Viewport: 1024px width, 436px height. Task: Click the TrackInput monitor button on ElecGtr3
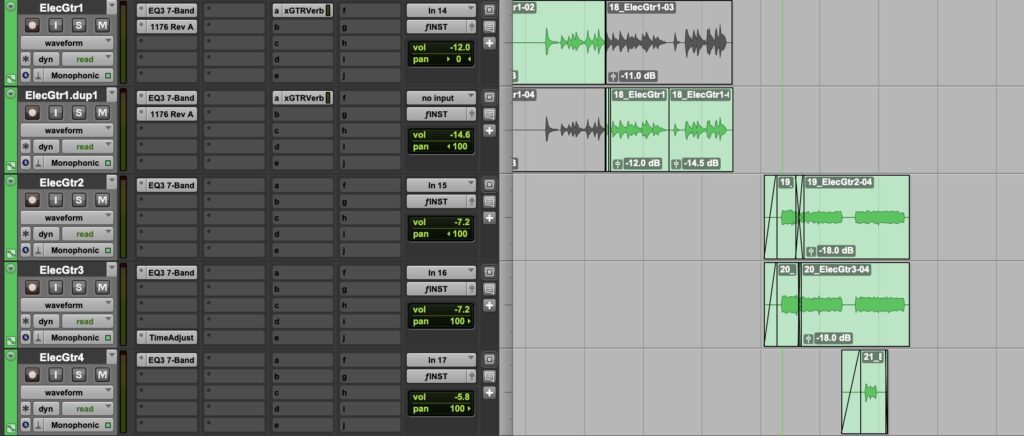pyautogui.click(x=55, y=288)
